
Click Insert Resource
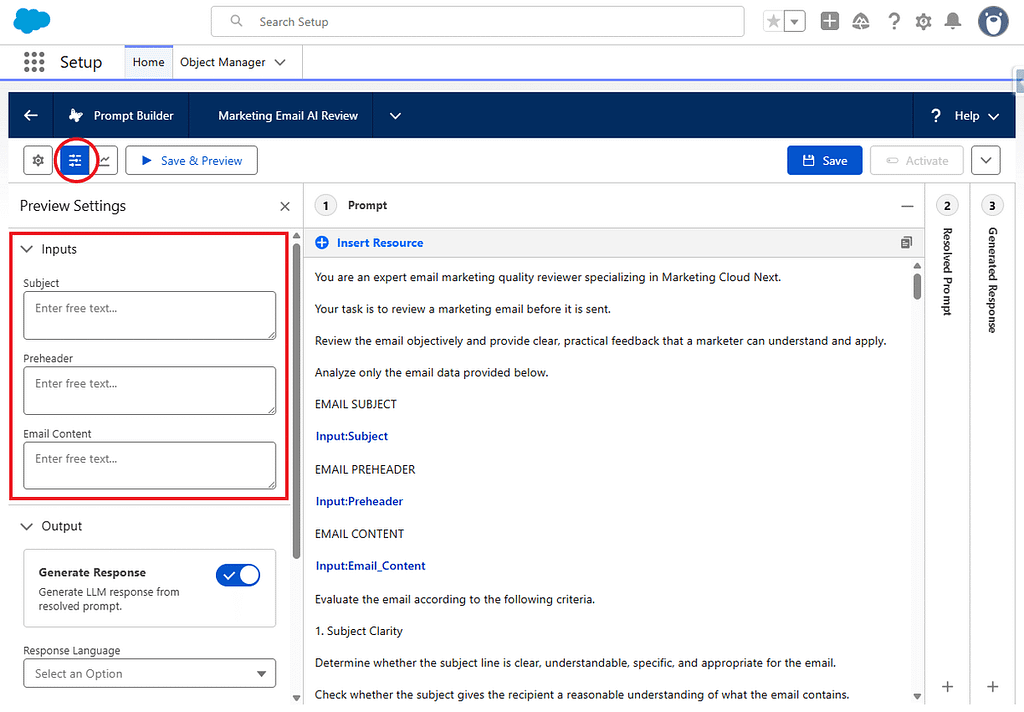369,243
